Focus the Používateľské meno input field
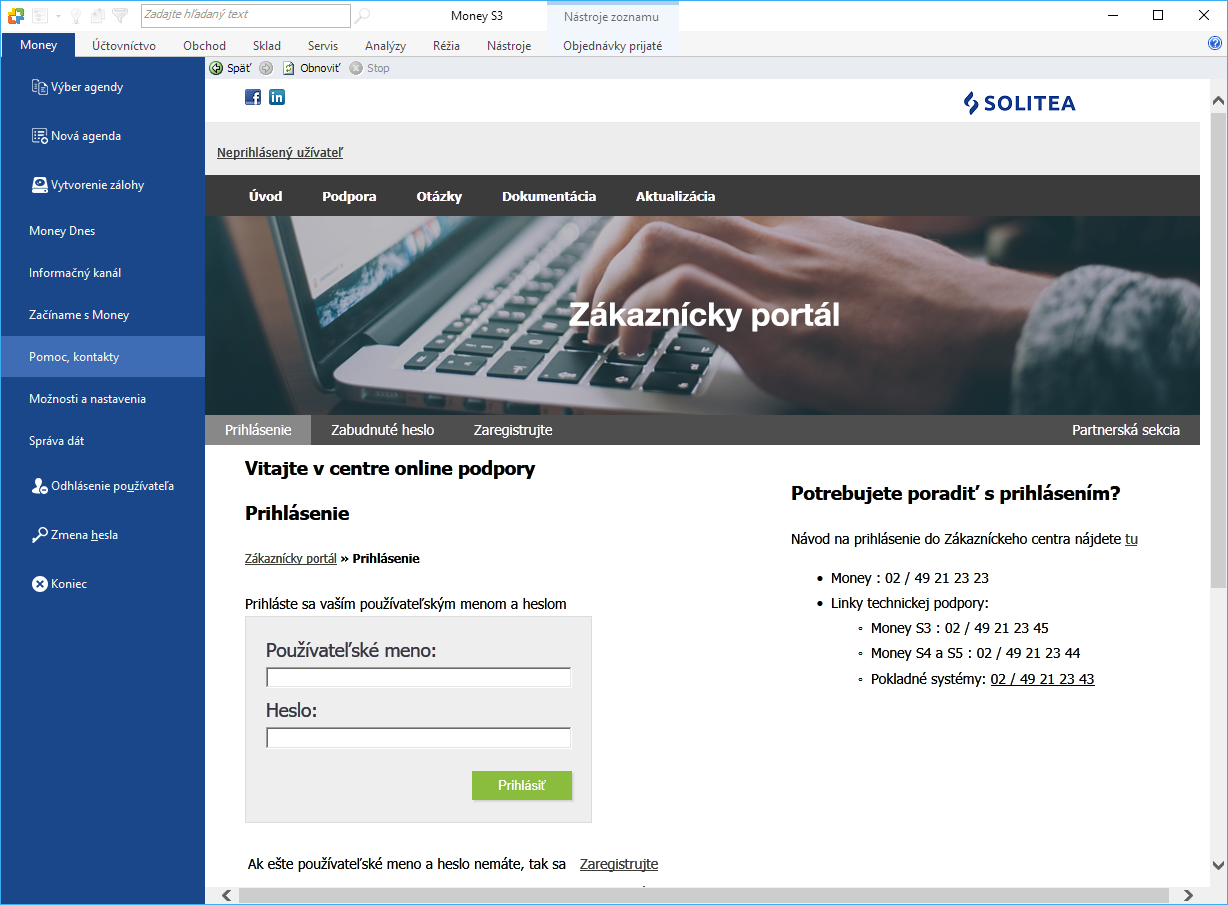 click(x=418, y=677)
